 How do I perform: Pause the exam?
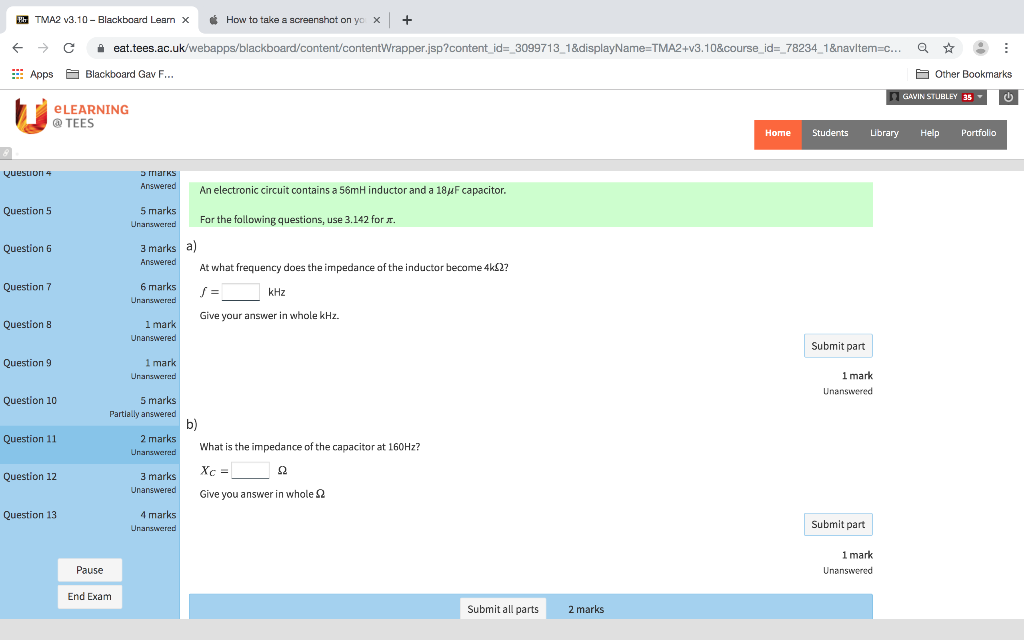coord(89,570)
